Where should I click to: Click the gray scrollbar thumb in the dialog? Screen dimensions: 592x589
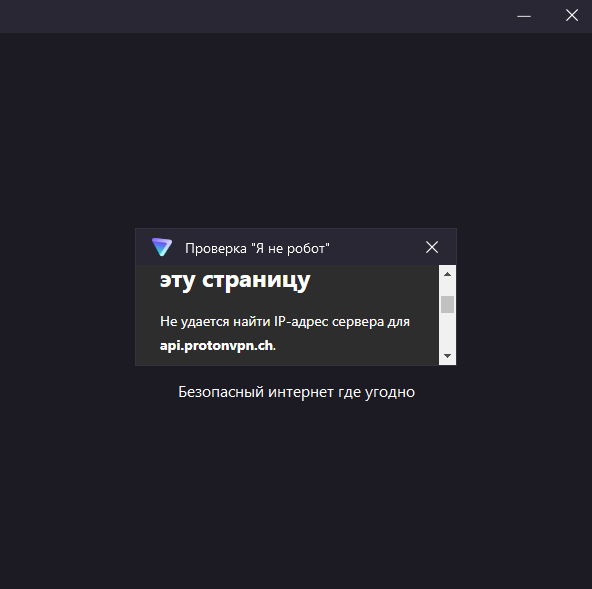tap(447, 304)
